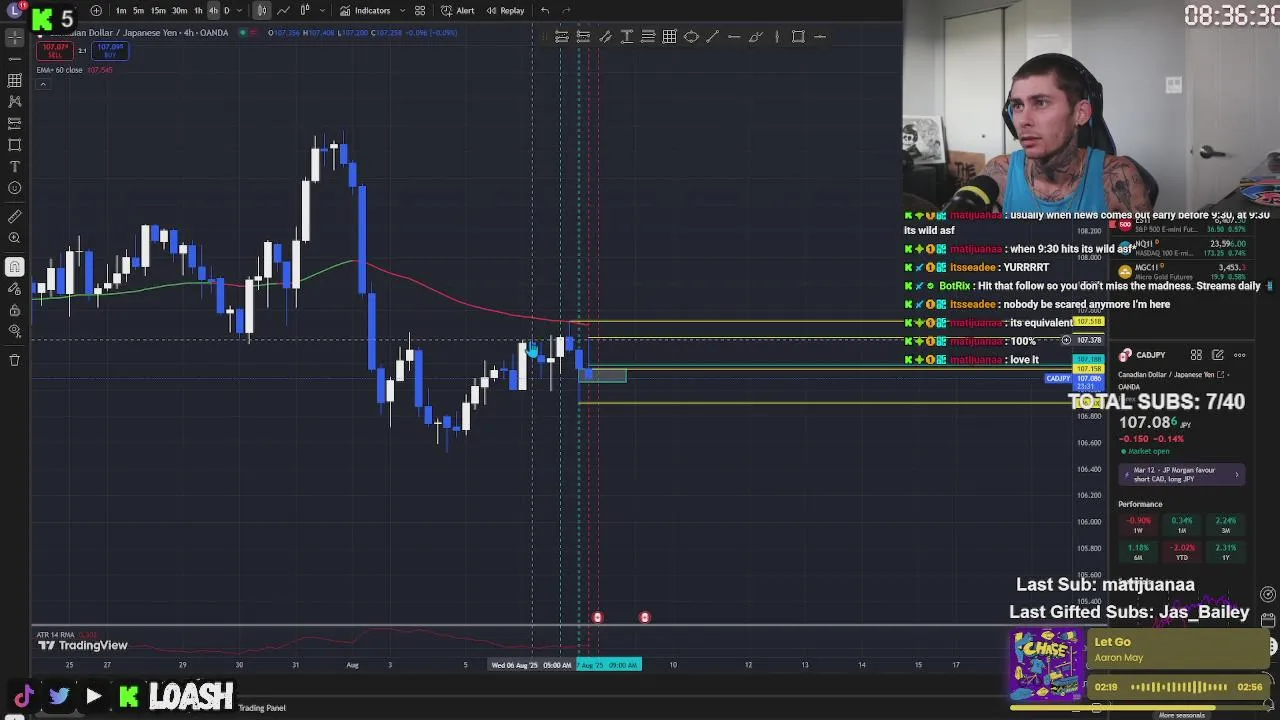Select line chart type icon
1280x720 pixels.
point(283,10)
